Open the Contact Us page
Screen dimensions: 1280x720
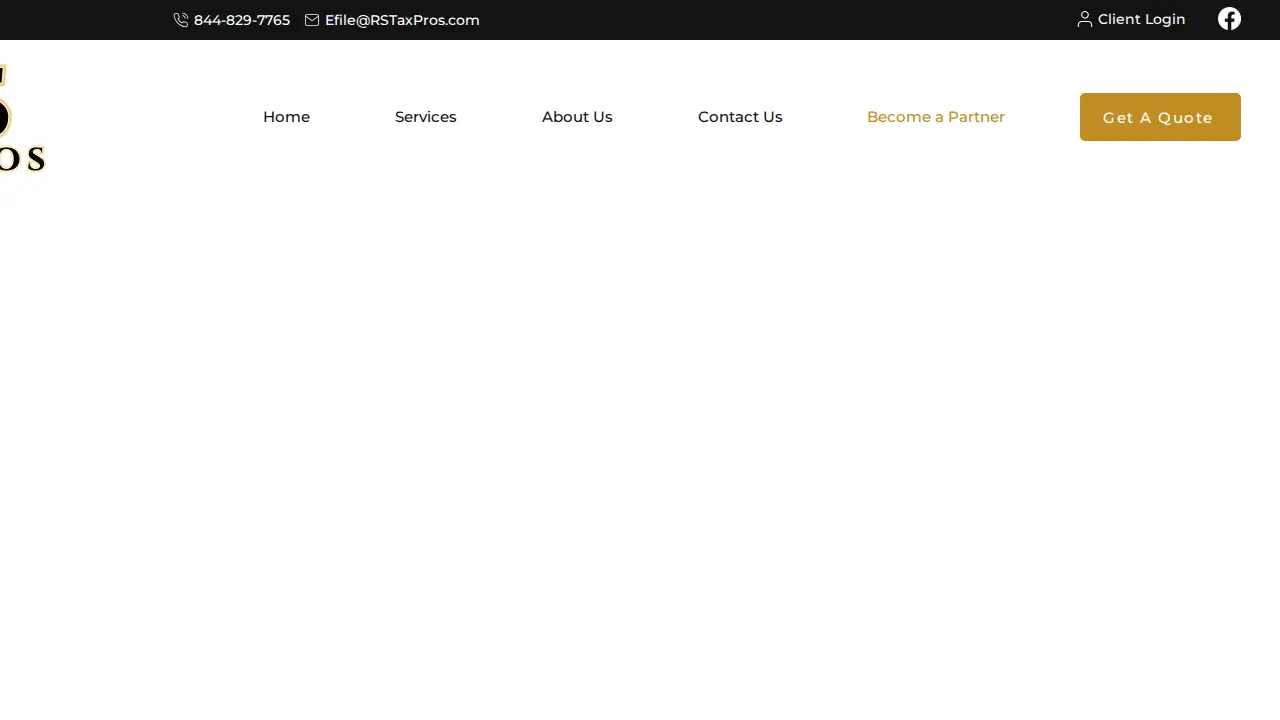point(740,117)
